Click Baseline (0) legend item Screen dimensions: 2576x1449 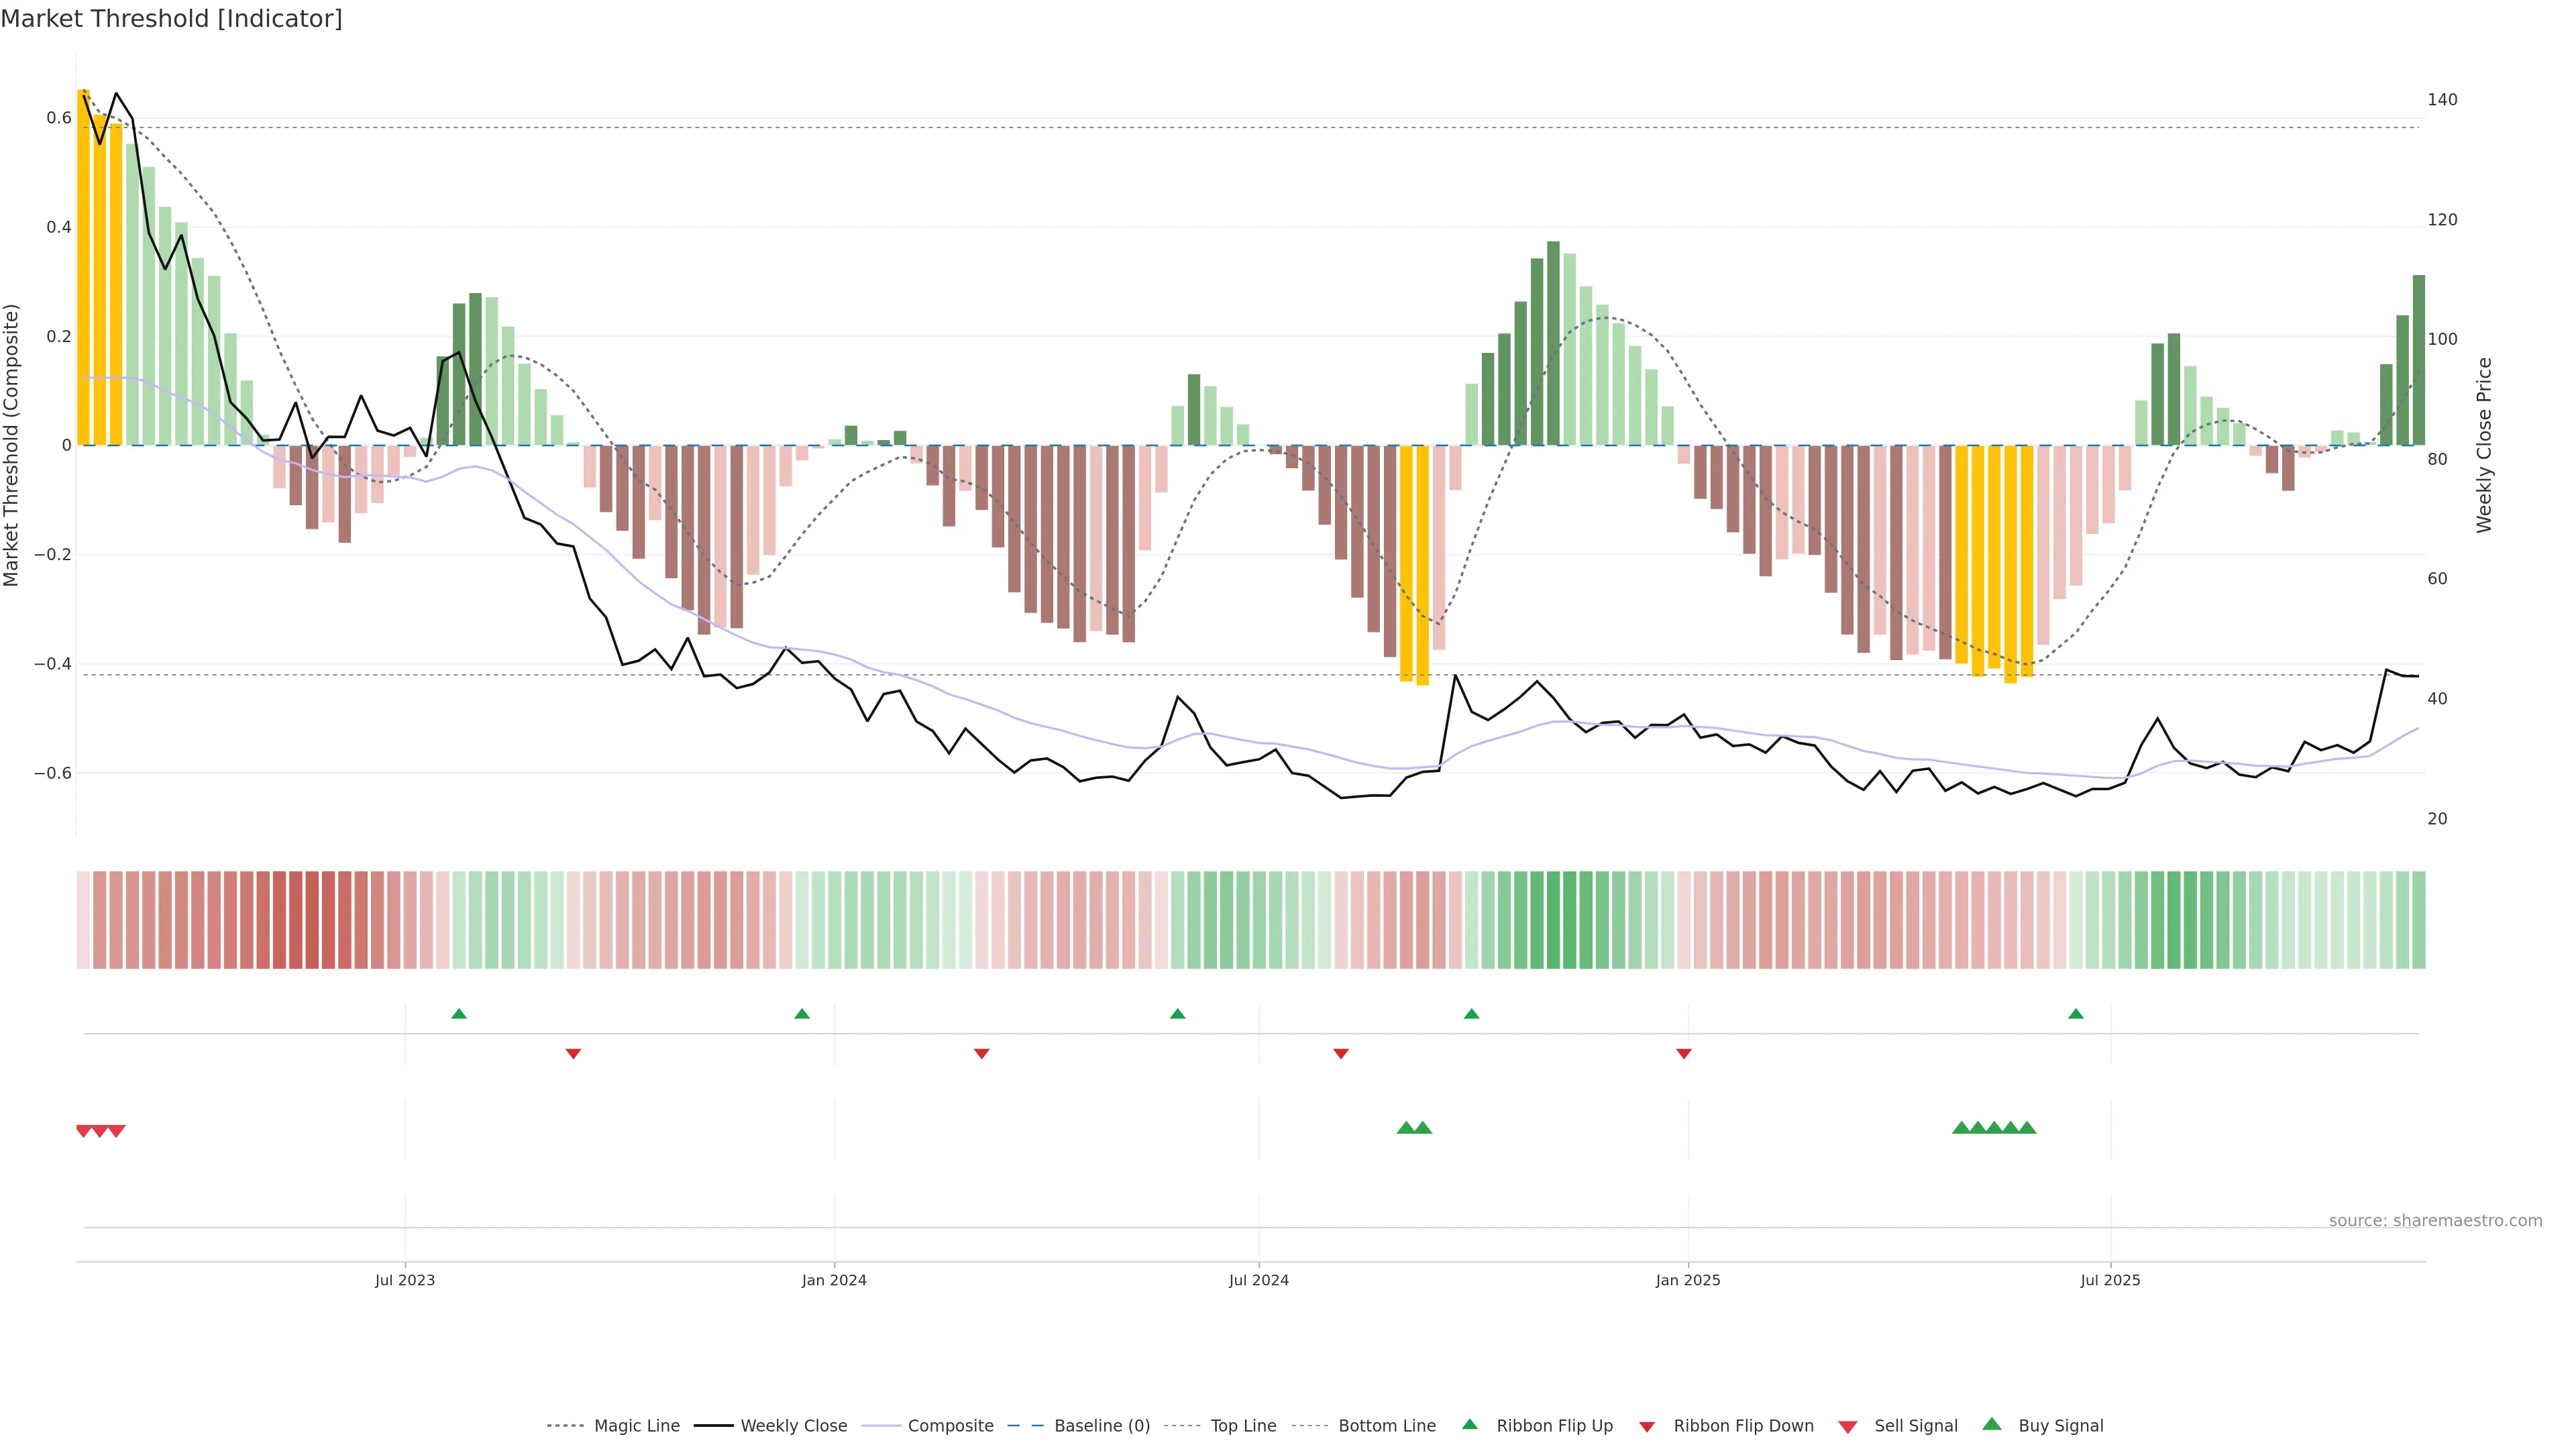click(x=1102, y=1426)
